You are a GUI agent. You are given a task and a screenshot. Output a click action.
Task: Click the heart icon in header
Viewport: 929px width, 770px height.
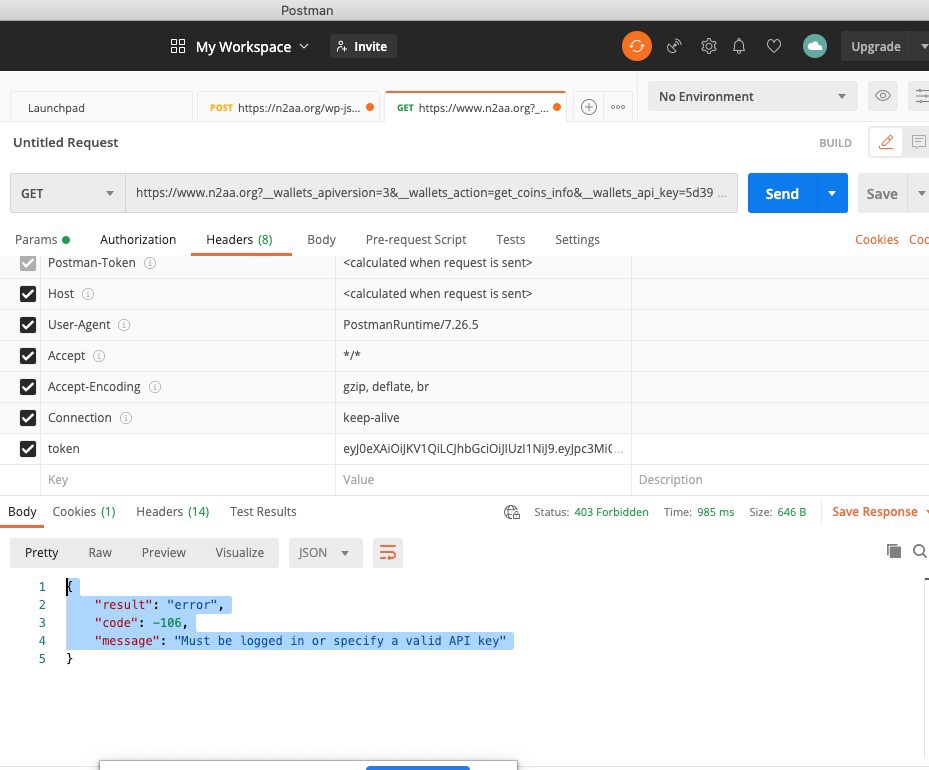coord(774,46)
